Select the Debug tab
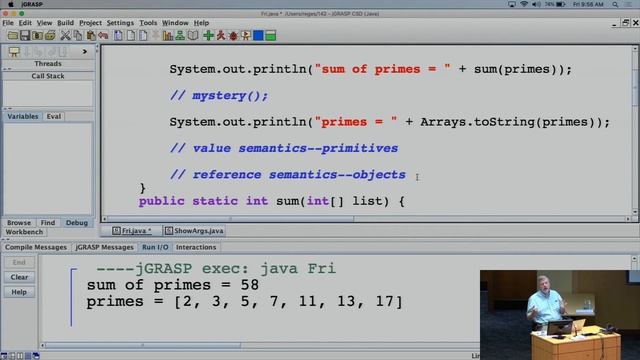The height and width of the screenshot is (360, 640). coord(77,222)
